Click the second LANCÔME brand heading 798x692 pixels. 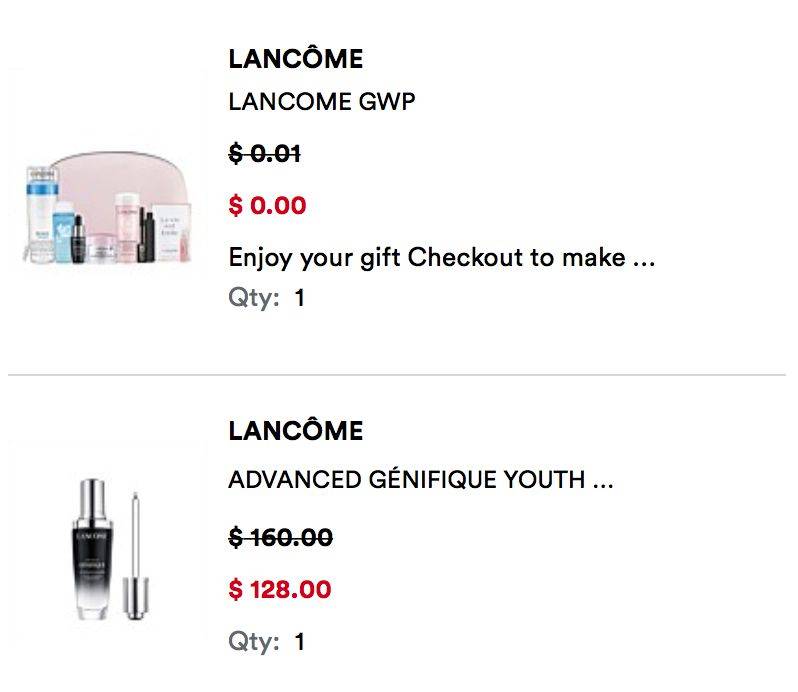click(296, 430)
